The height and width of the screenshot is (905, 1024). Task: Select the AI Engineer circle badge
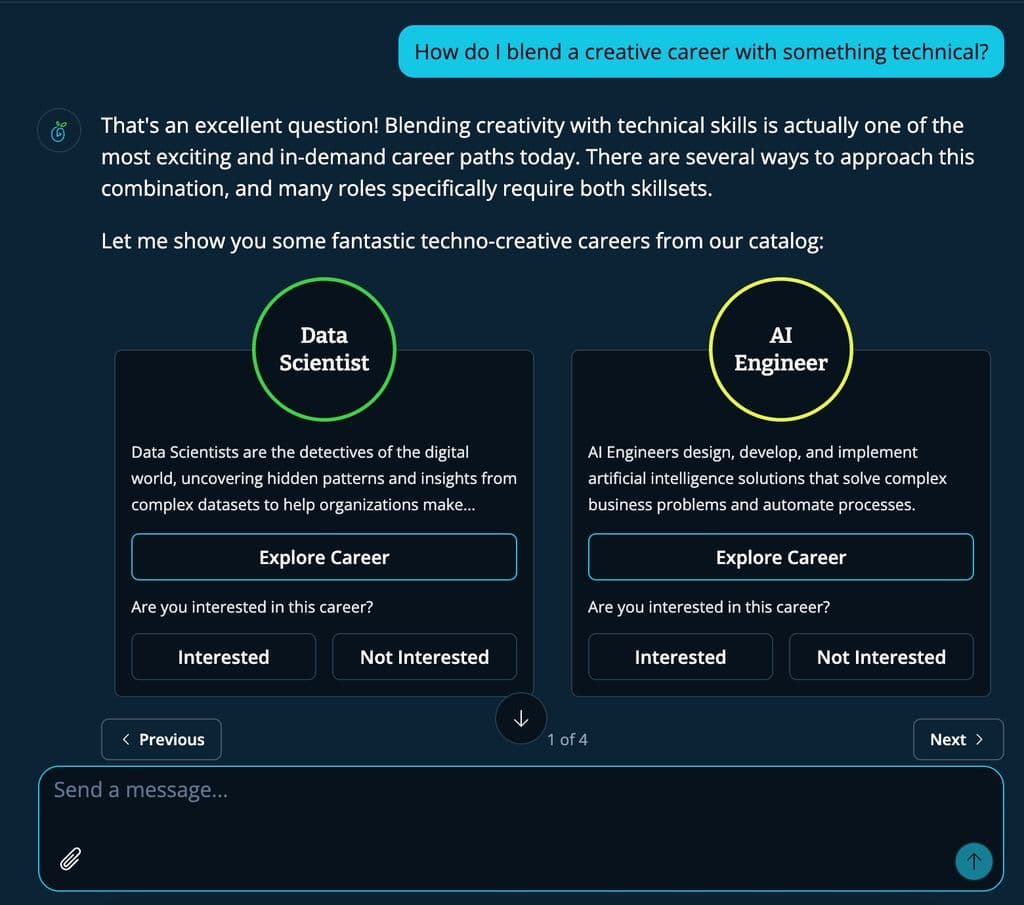point(780,349)
